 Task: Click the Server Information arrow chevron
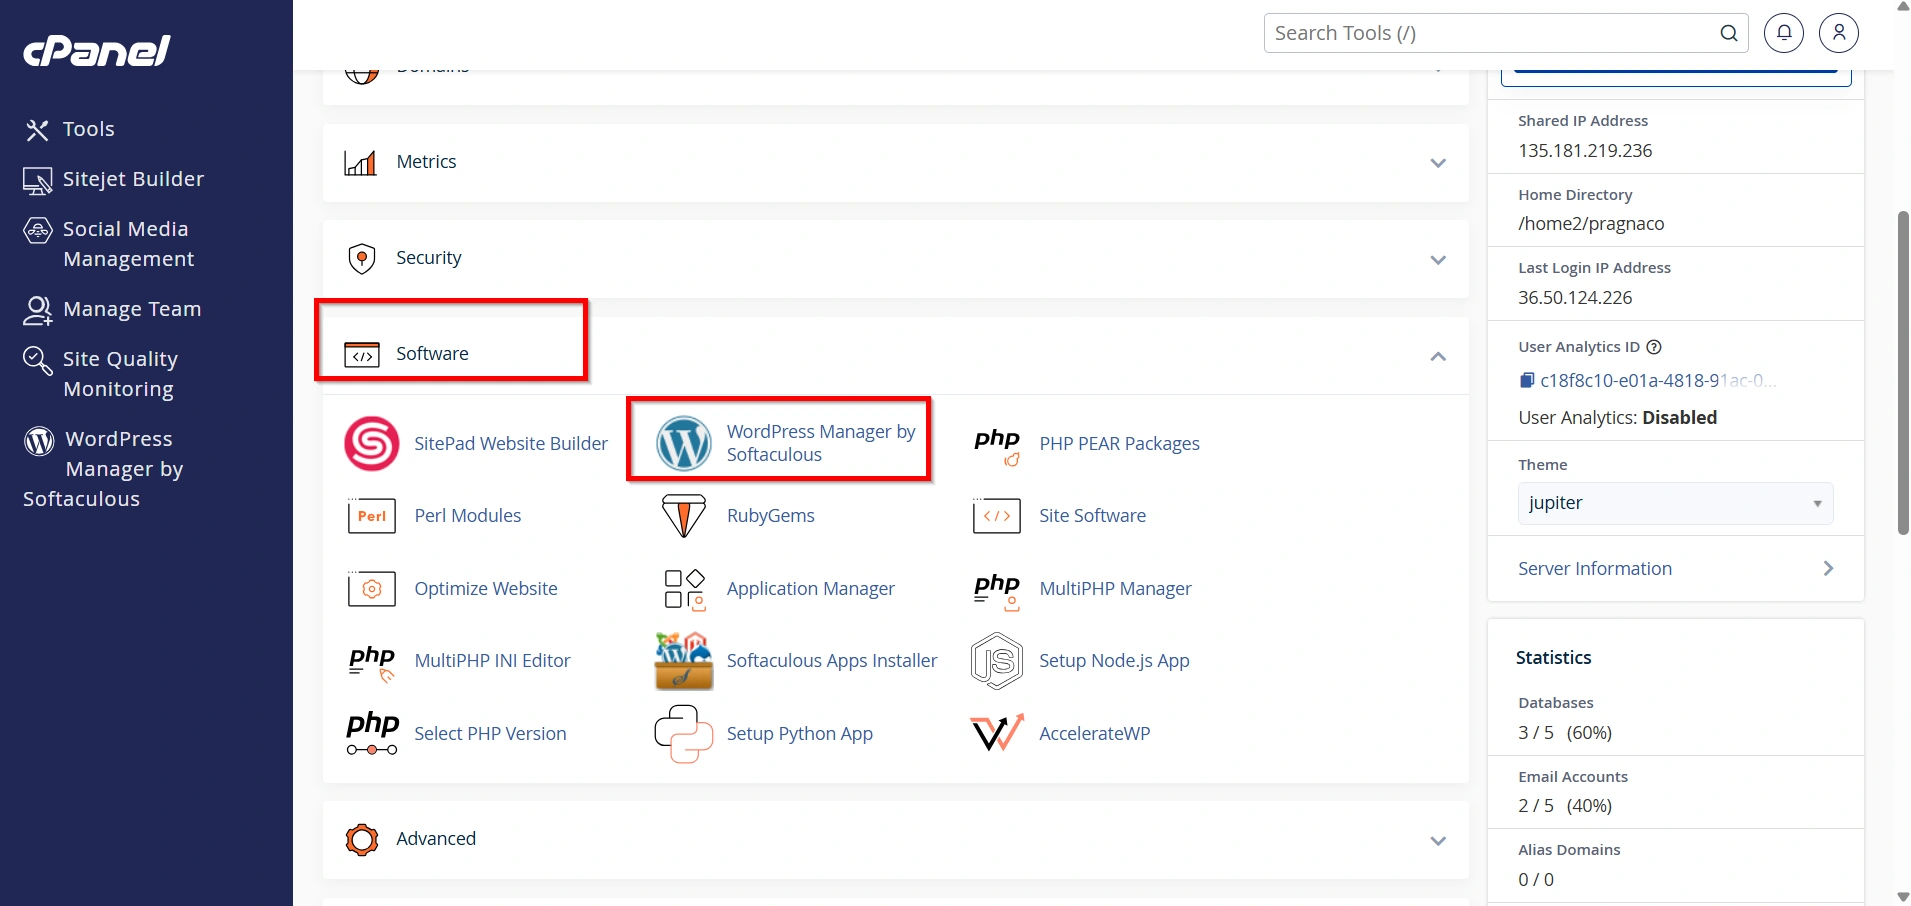click(x=1828, y=568)
